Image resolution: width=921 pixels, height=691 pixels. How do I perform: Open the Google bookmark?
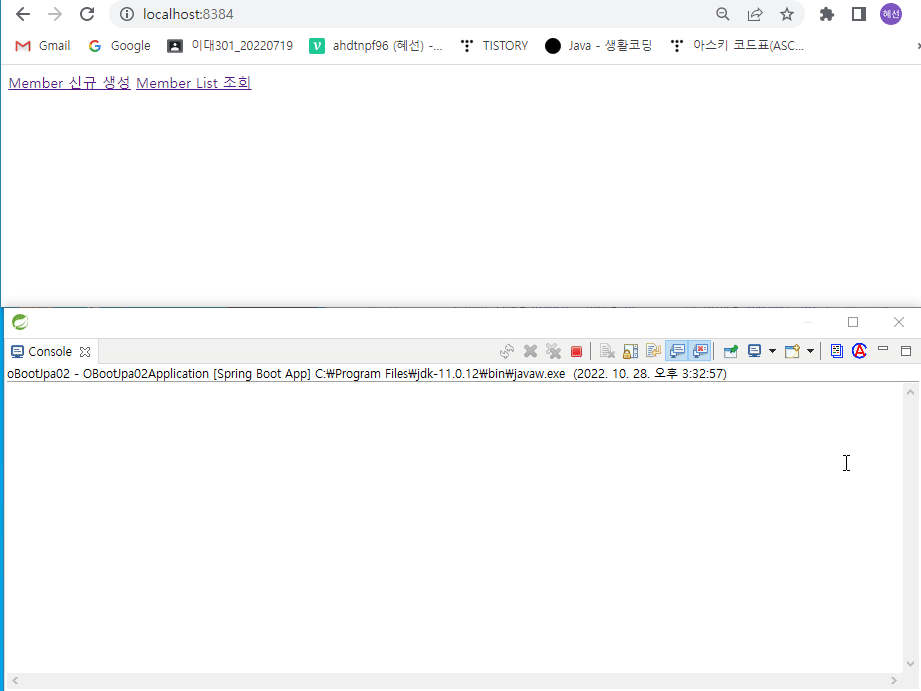click(119, 46)
